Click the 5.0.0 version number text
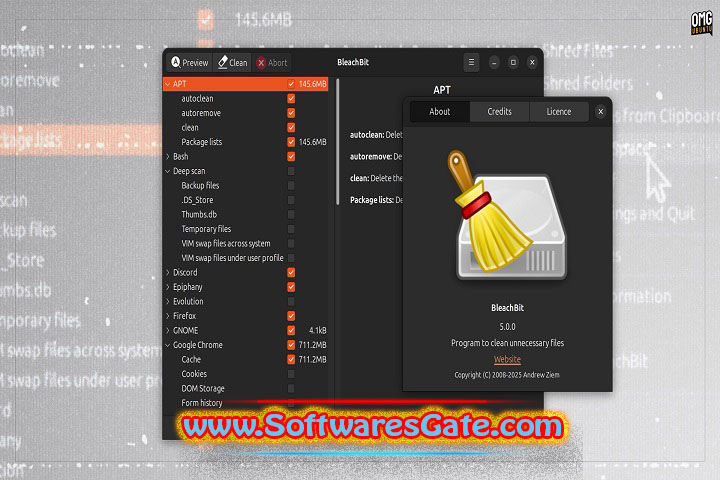Viewport: 720px width, 480px height. coord(507,327)
